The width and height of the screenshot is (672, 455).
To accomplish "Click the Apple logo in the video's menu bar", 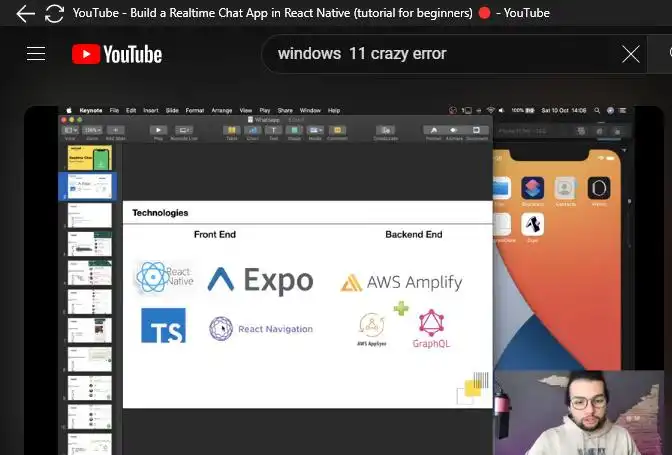I will pyautogui.click(x=69, y=111).
